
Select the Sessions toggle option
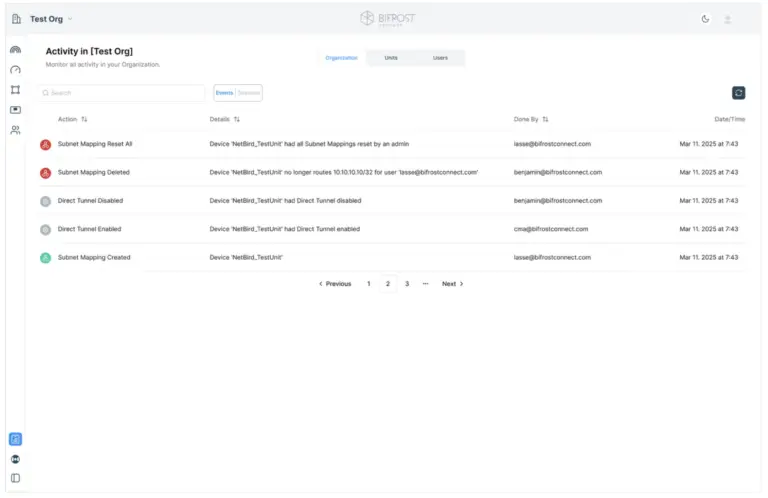249,93
